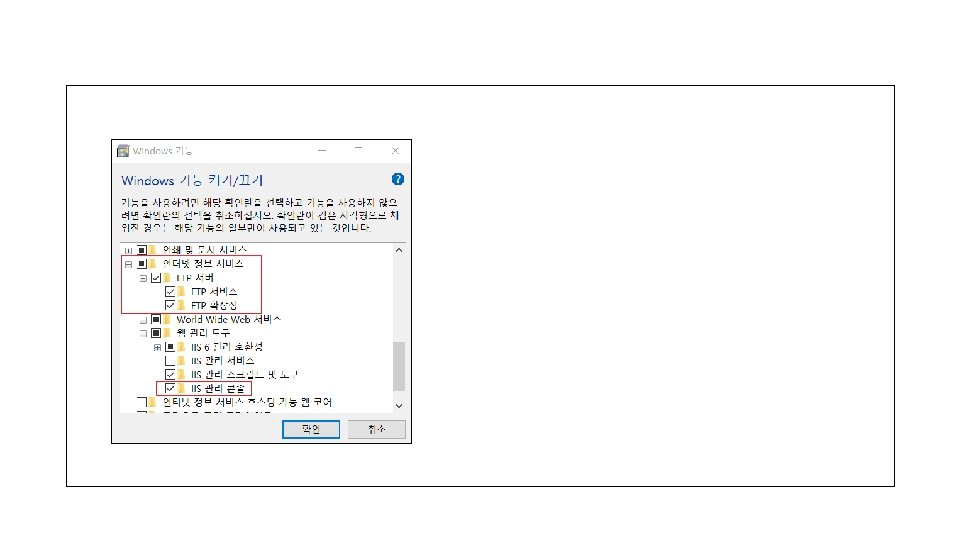
Task: Expand the 인쇄 및 문서 서비스 node
Action: (129, 250)
